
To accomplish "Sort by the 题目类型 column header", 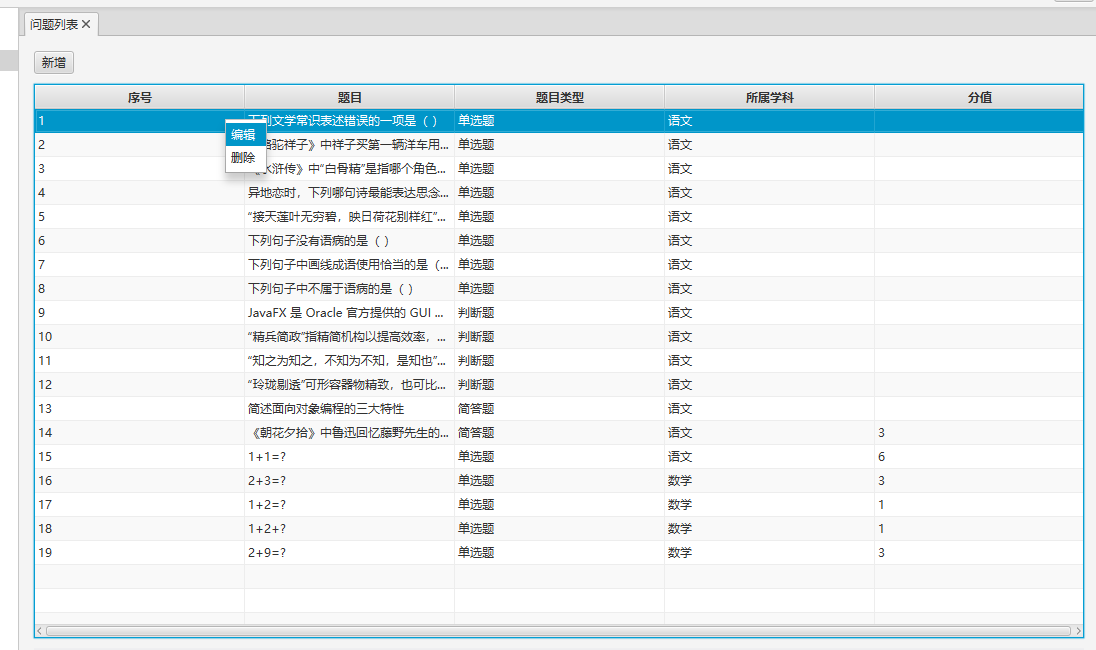I will click(x=559, y=97).
